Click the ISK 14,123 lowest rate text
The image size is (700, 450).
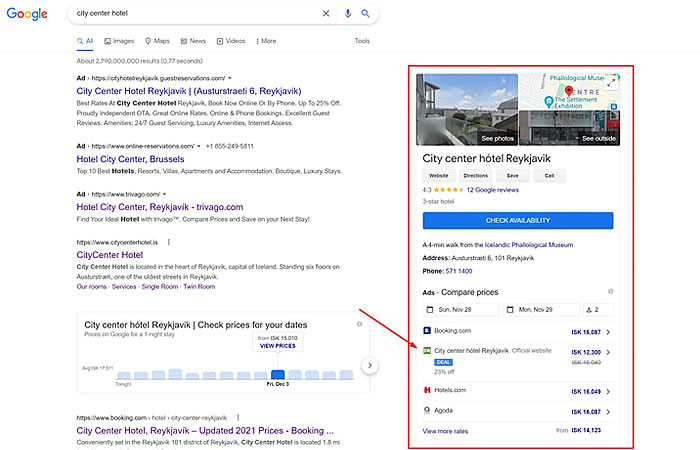586,430
